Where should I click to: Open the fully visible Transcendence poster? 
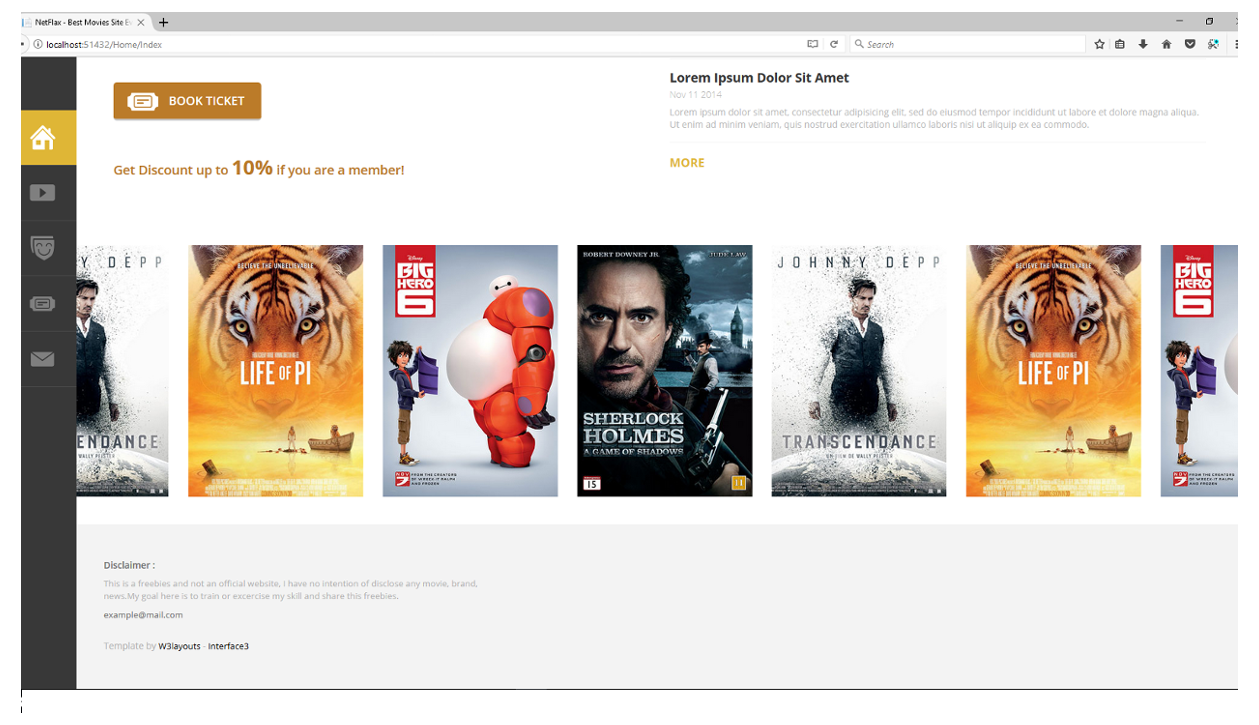pos(859,371)
